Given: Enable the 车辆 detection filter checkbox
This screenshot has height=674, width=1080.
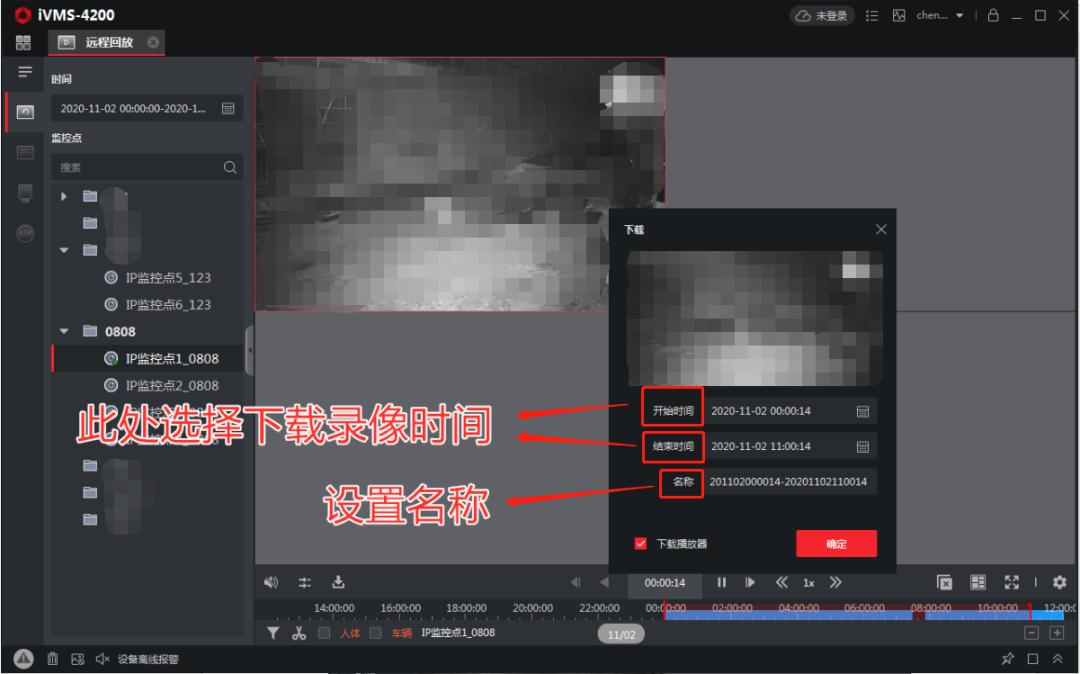Looking at the screenshot, I should click(376, 633).
